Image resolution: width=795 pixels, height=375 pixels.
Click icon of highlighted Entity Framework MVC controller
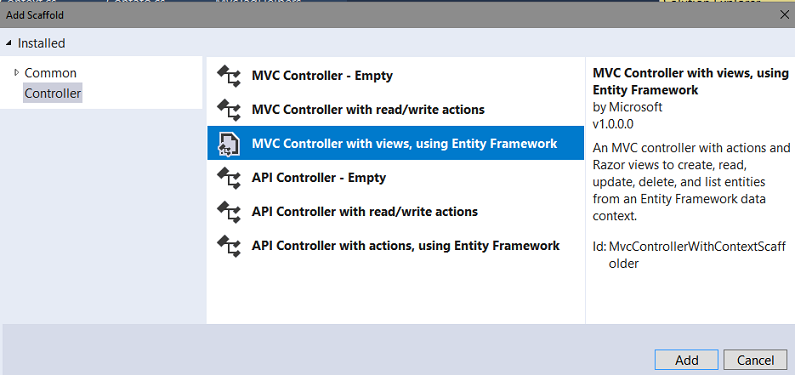(227, 144)
